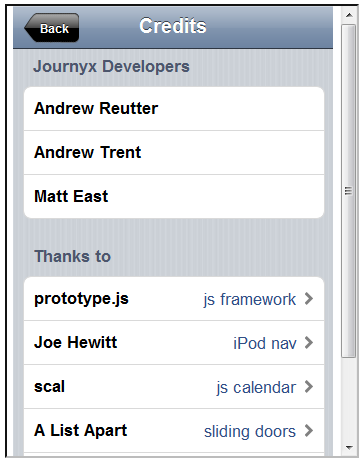Click the chevron next to js framework

point(309,299)
